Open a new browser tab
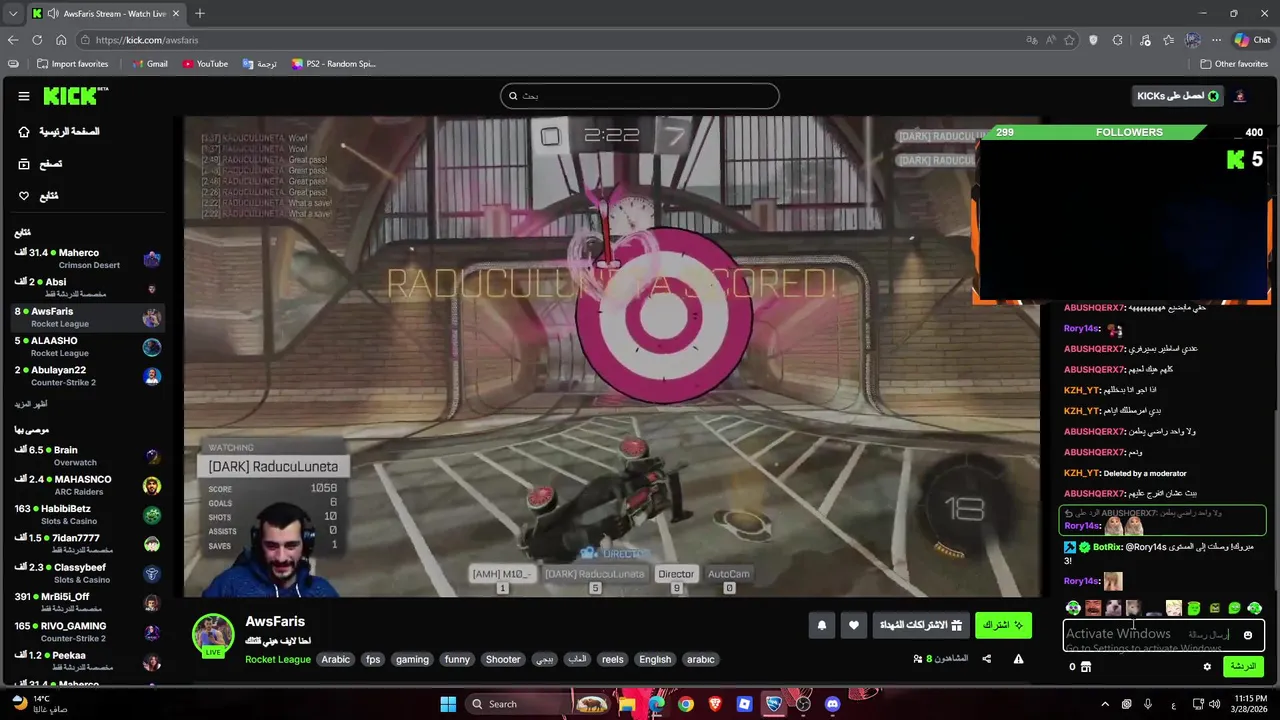 click(200, 14)
